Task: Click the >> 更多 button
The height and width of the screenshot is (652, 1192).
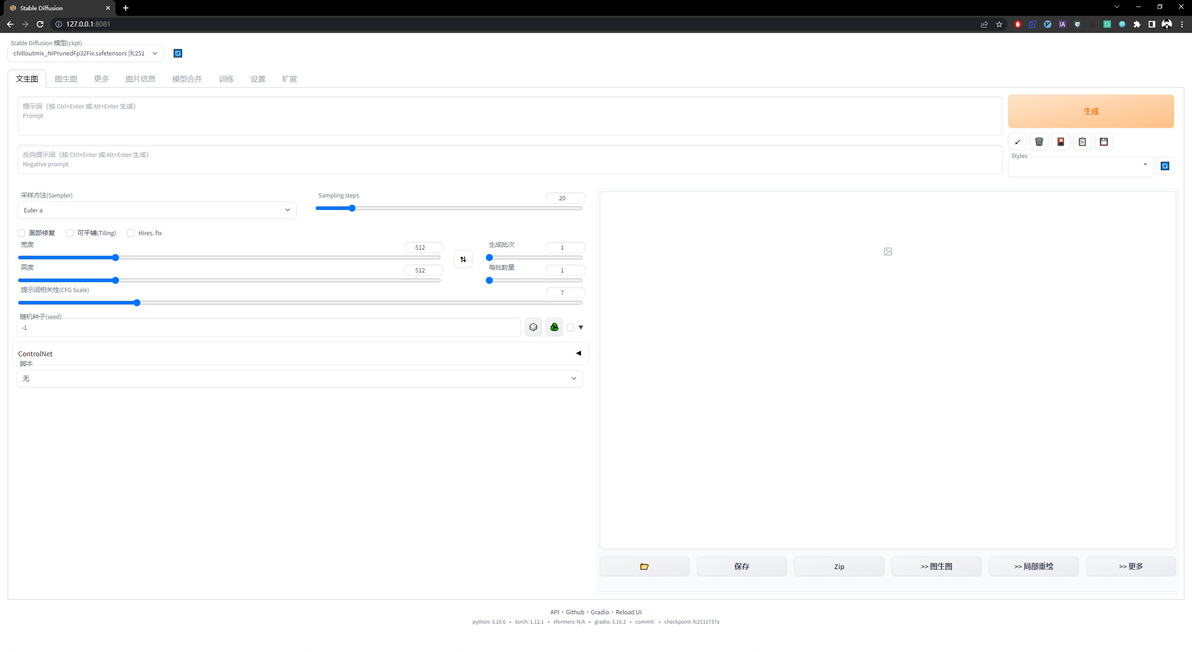Action: point(1131,566)
